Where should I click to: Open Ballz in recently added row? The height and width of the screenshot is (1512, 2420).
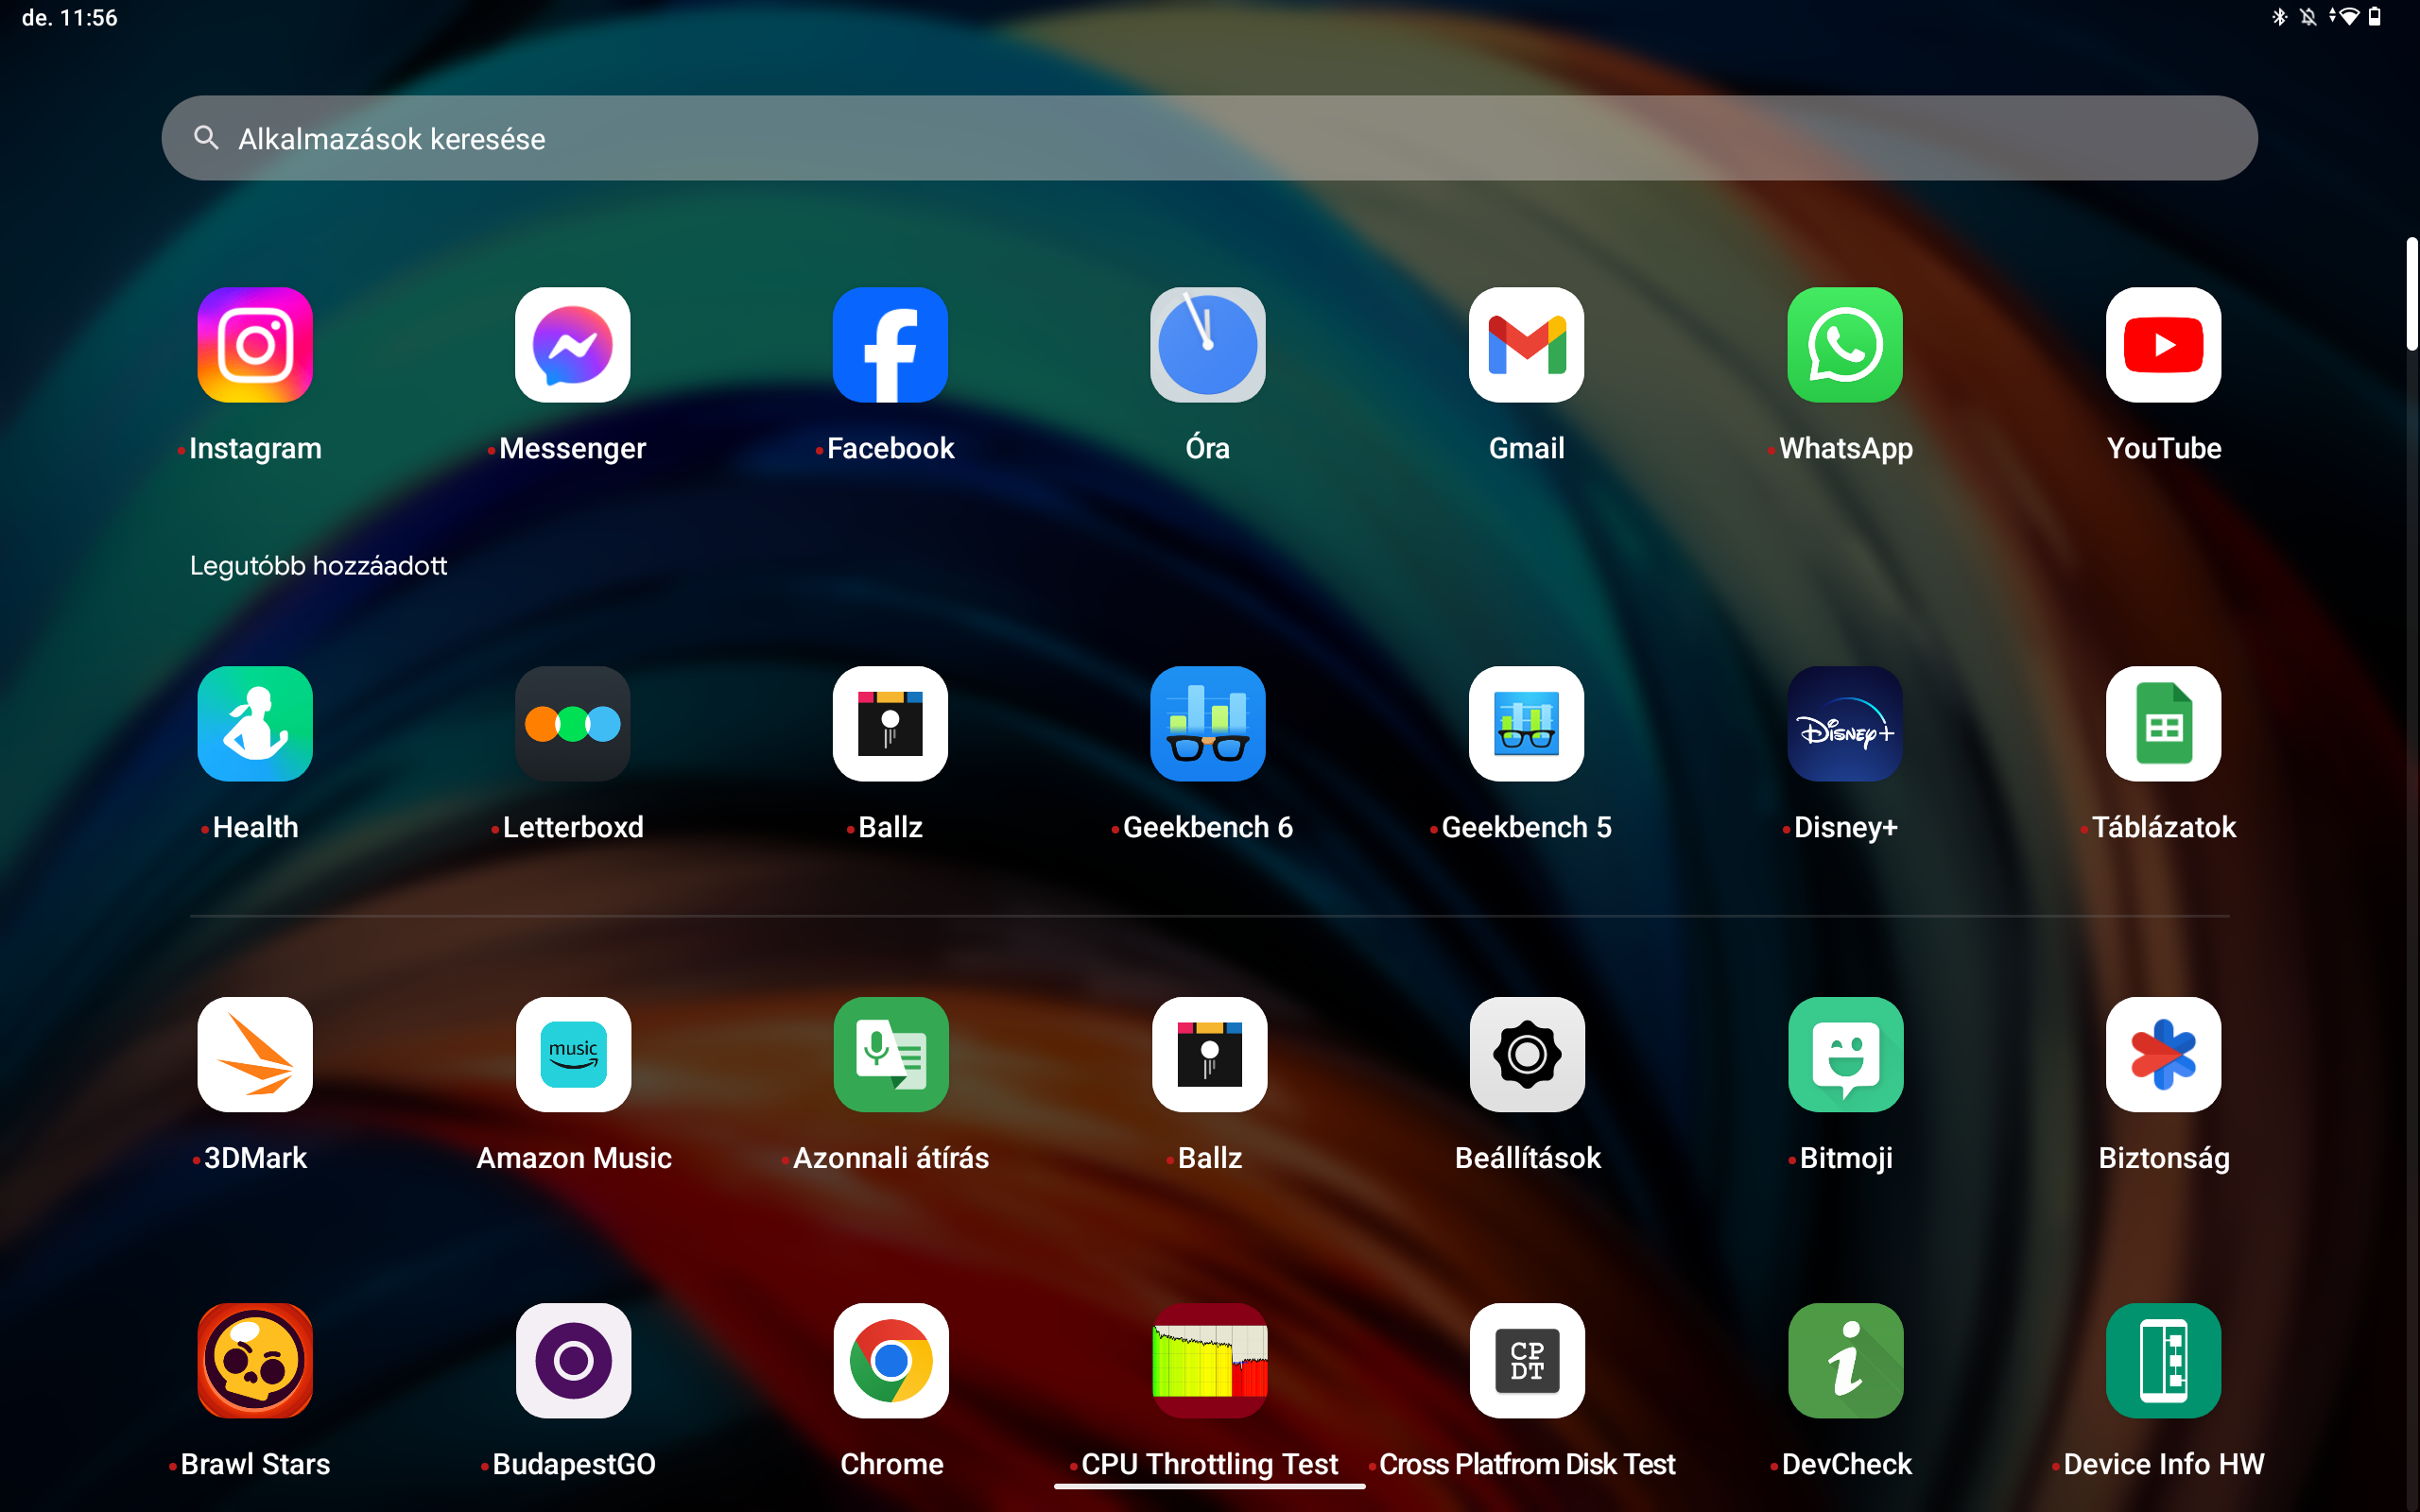890,724
